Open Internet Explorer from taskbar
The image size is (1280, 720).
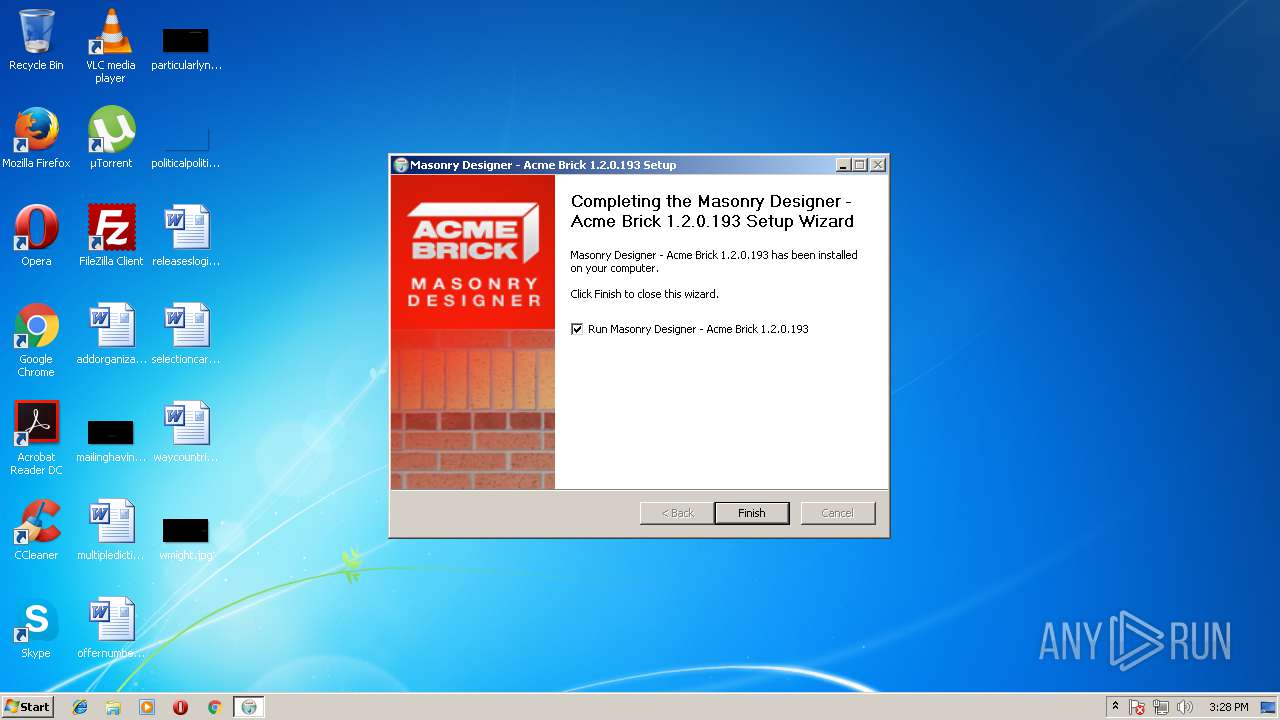coord(80,707)
